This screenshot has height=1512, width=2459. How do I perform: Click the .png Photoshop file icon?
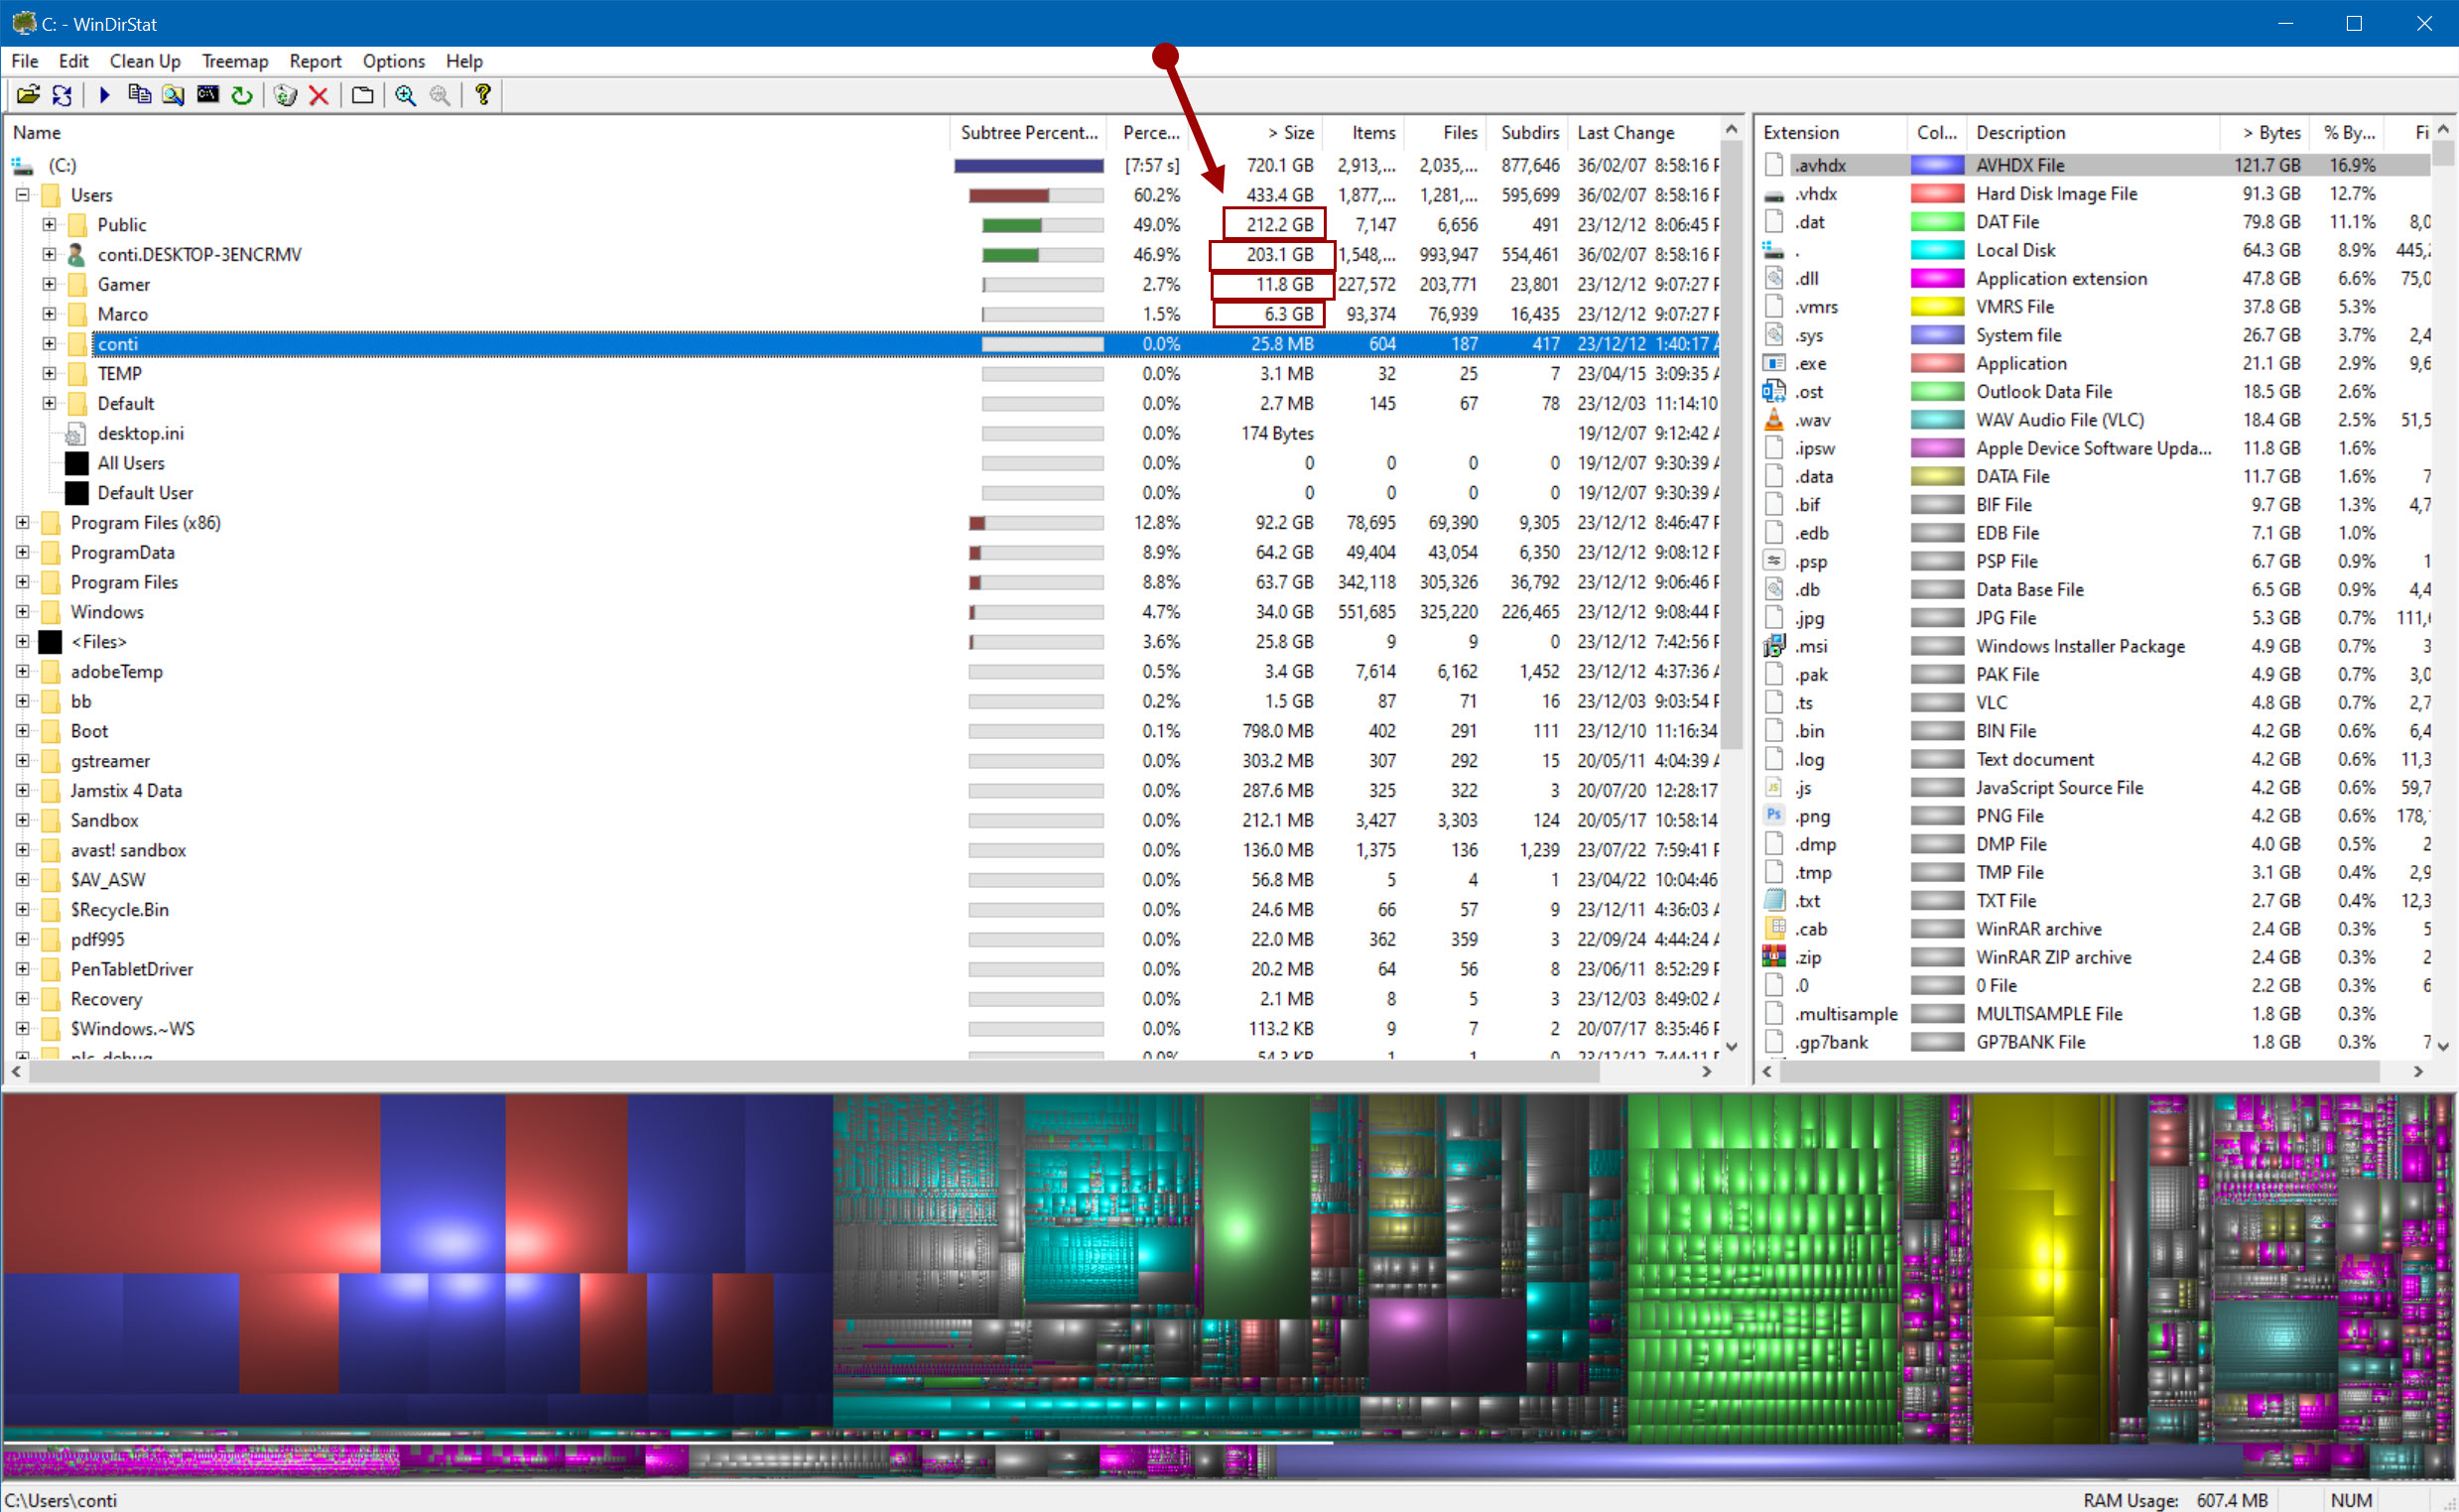pyautogui.click(x=1774, y=815)
